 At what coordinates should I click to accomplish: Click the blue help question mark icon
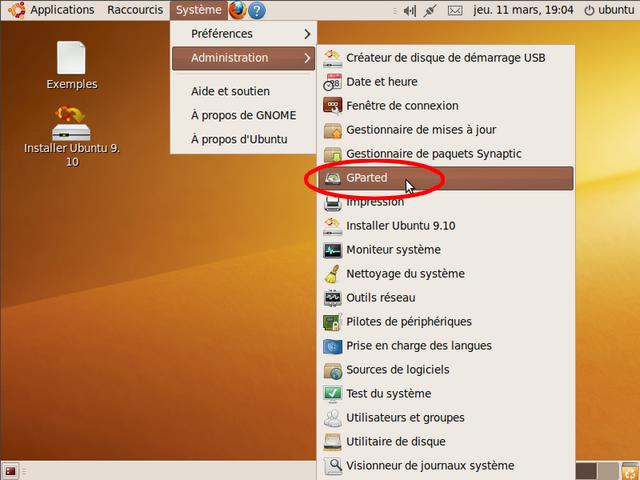pos(257,11)
